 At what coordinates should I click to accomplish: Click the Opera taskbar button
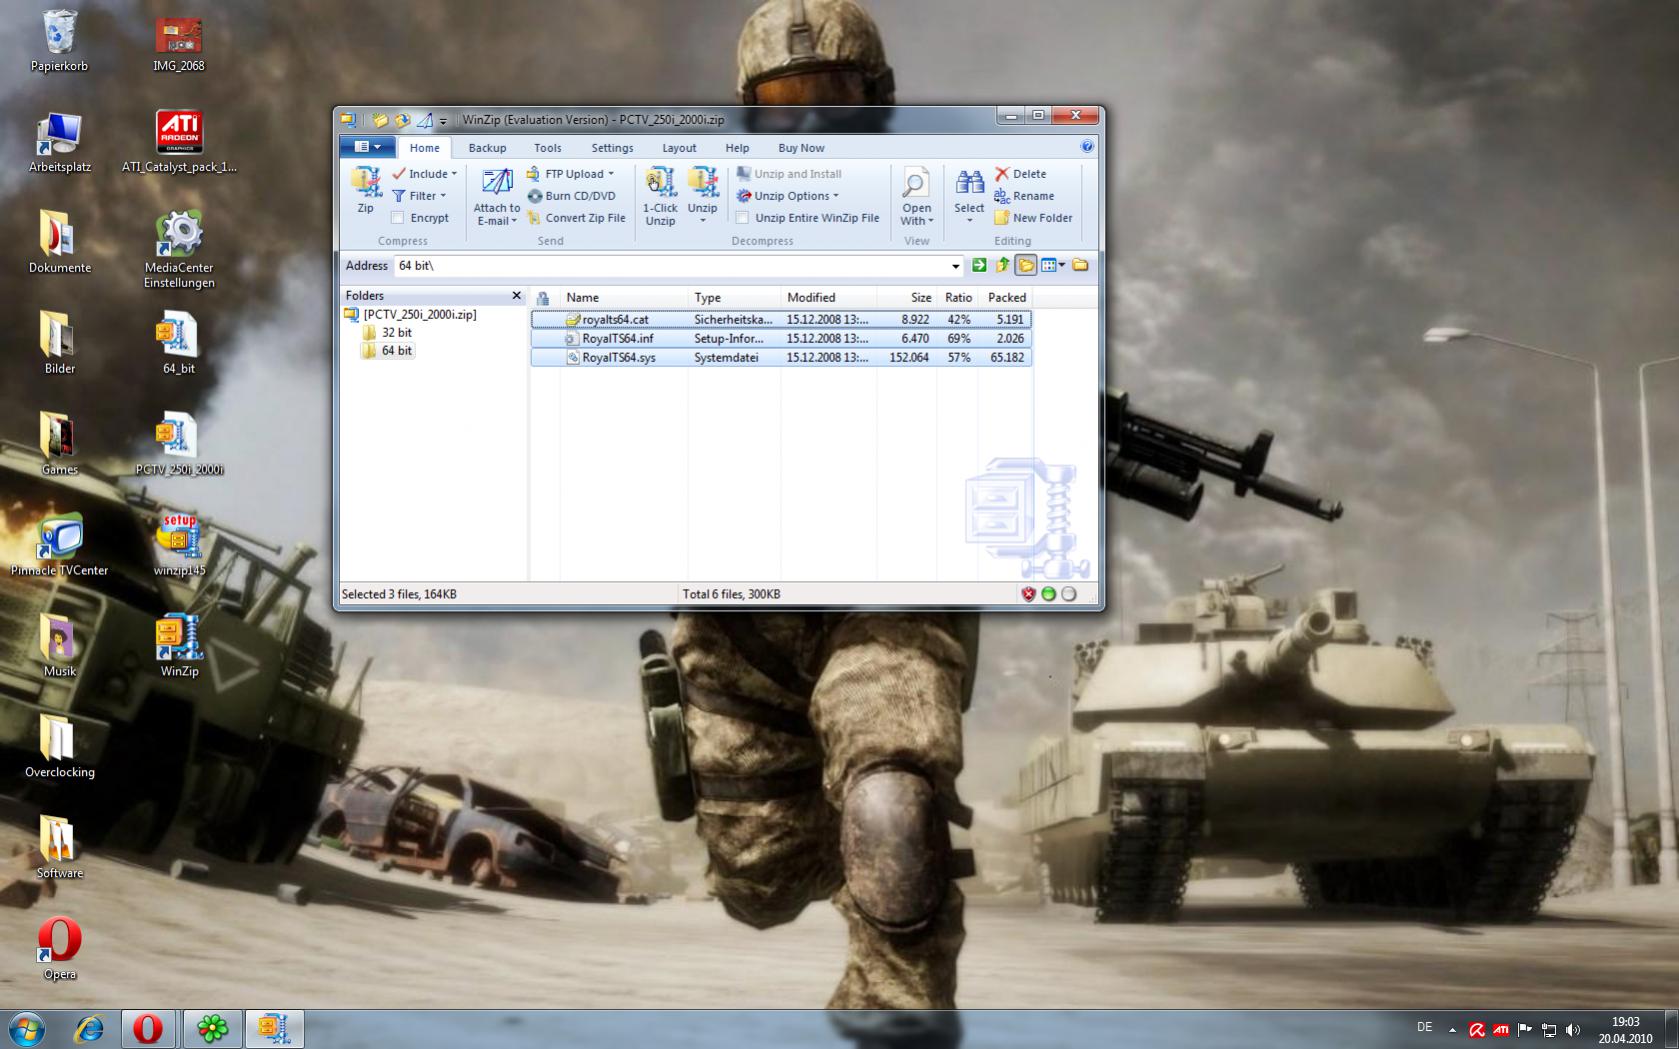click(x=149, y=1029)
